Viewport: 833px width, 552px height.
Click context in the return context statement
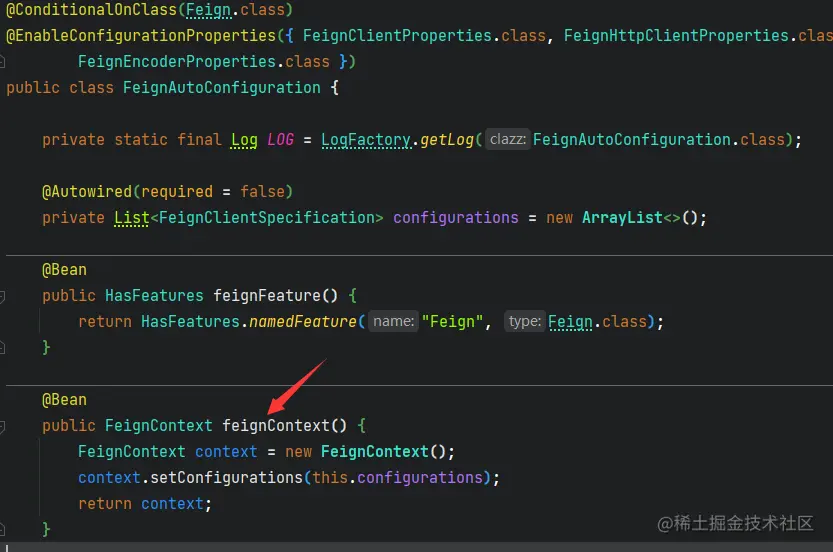172,504
